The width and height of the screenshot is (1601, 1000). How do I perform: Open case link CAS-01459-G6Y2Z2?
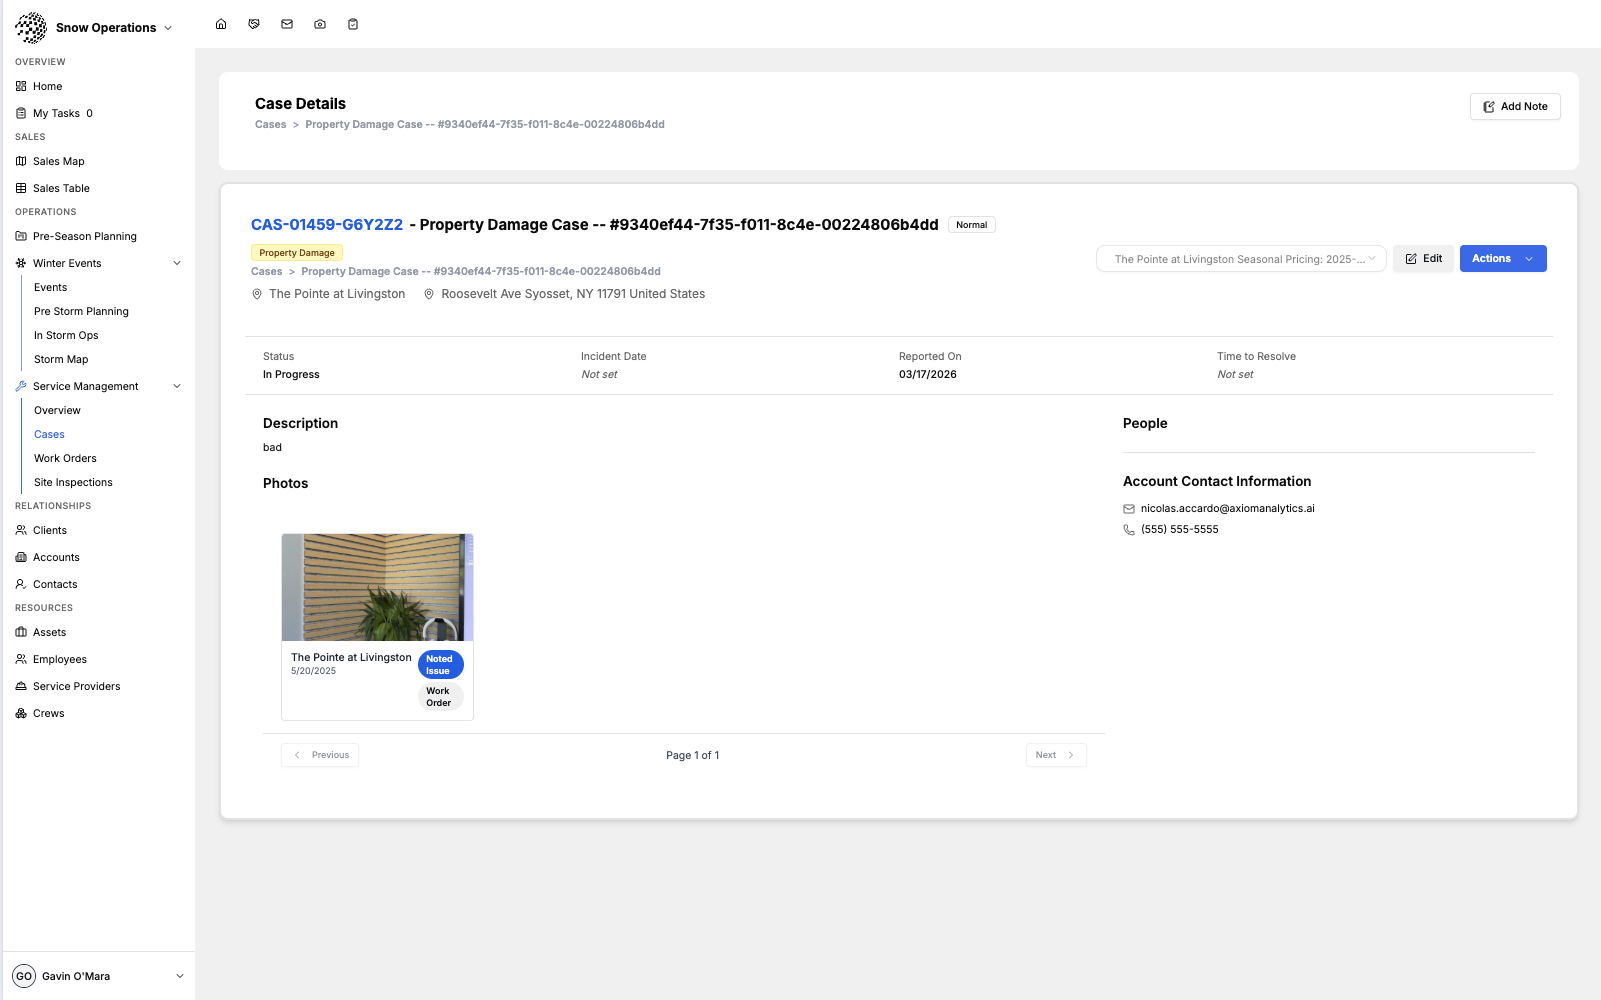click(x=327, y=225)
